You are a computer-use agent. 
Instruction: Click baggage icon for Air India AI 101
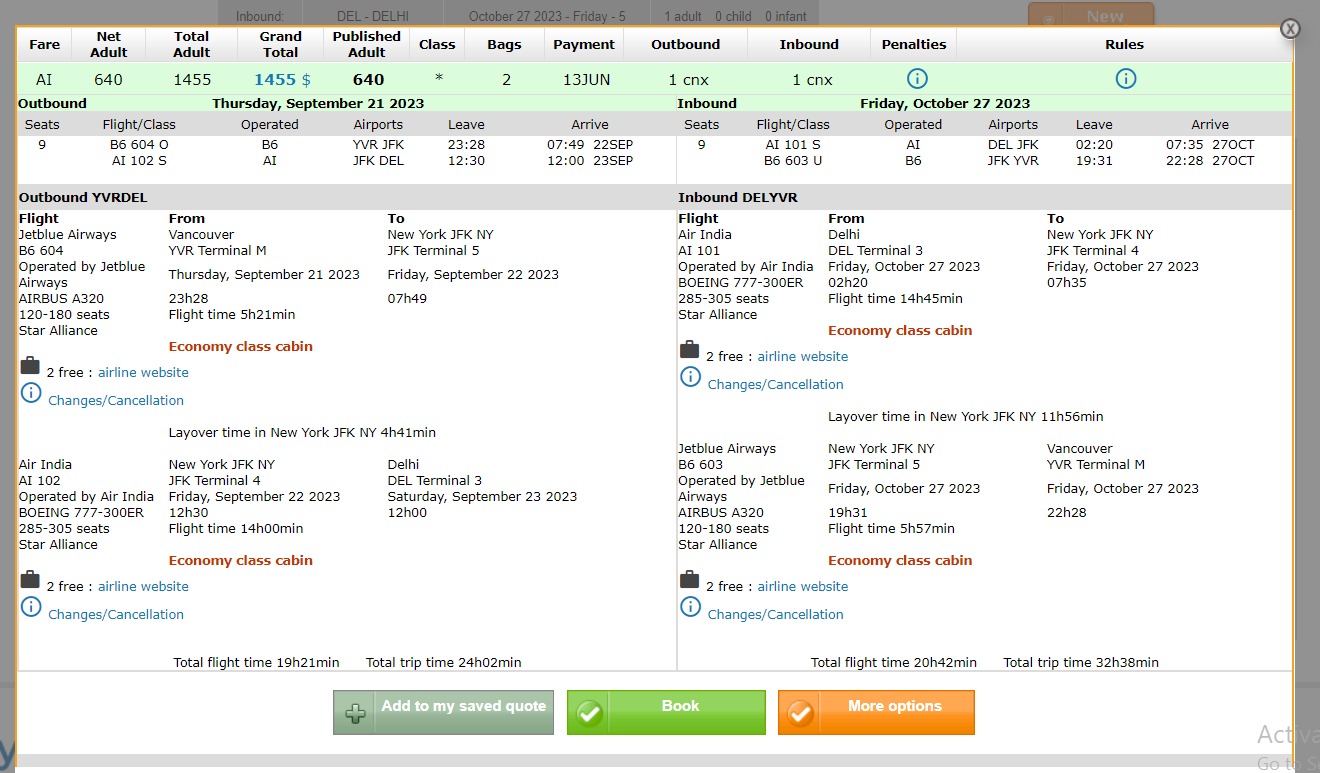pyautogui.click(x=689, y=350)
